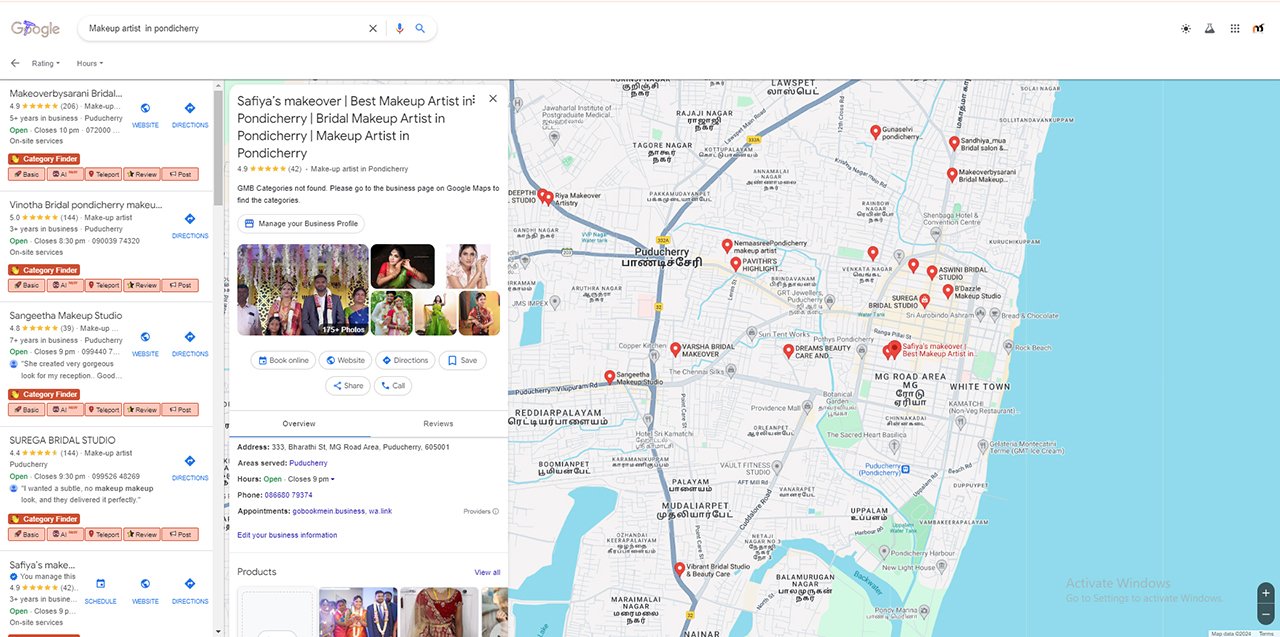The width and height of the screenshot is (1280, 637).
Task: Open the Google apps grid
Action: tap(1235, 29)
